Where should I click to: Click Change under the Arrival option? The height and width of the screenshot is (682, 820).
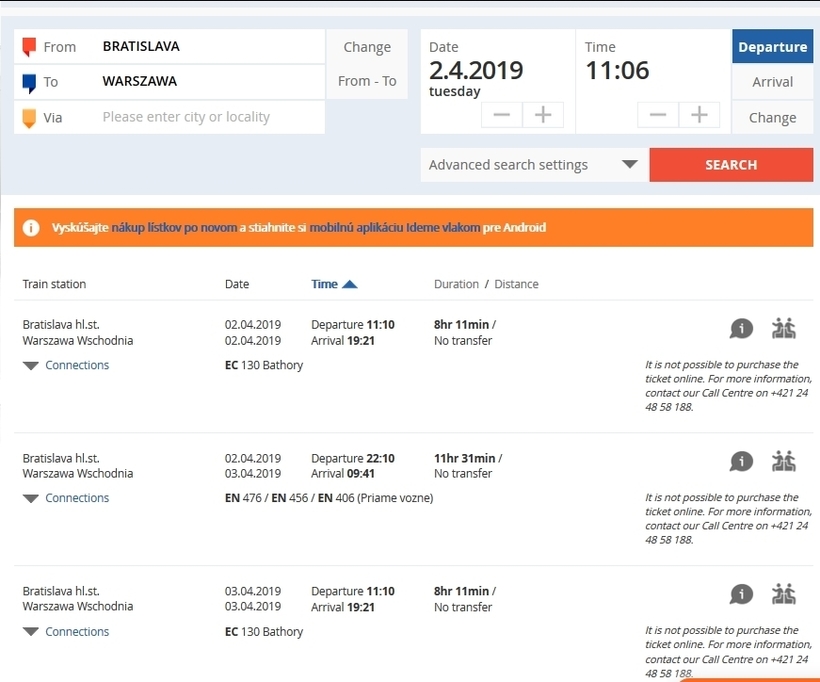pyautogui.click(x=772, y=118)
